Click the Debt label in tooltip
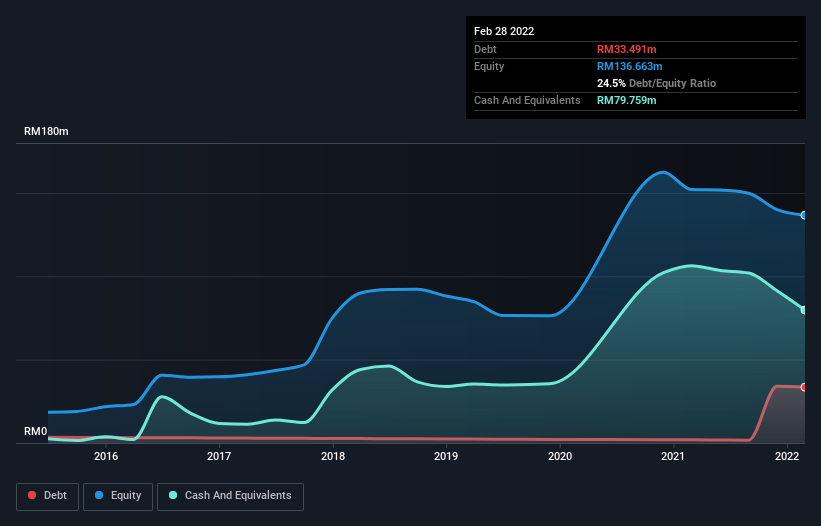Image resolution: width=821 pixels, height=526 pixels. point(485,49)
